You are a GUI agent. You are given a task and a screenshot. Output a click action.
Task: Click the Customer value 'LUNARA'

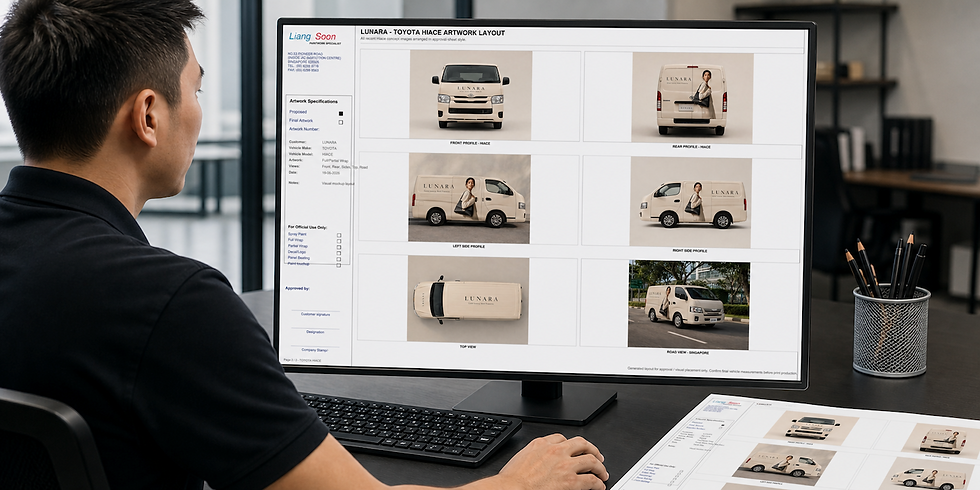click(x=329, y=142)
